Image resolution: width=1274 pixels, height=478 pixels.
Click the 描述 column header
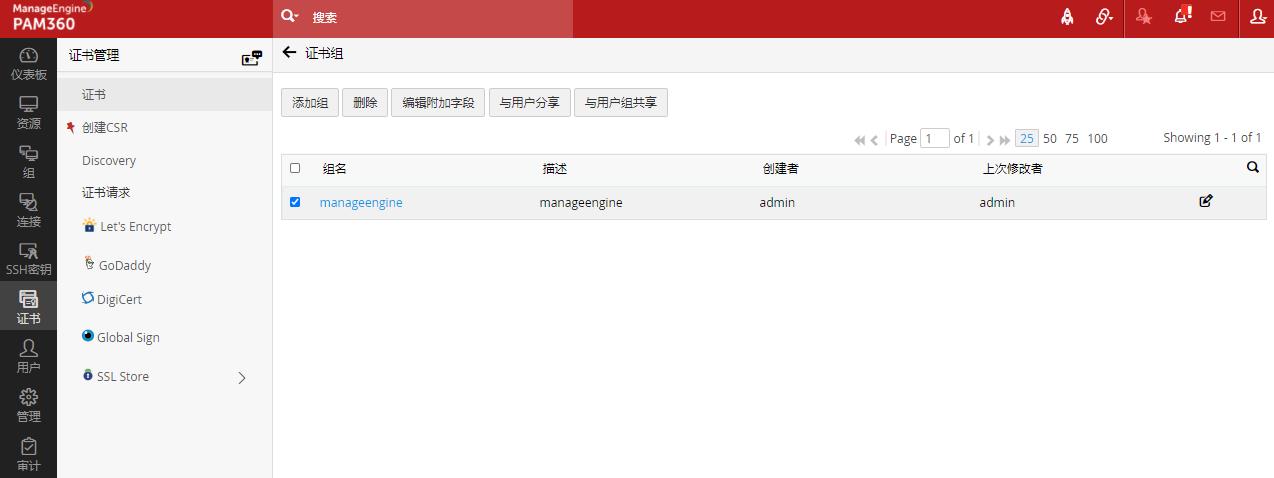pyautogui.click(x=555, y=169)
